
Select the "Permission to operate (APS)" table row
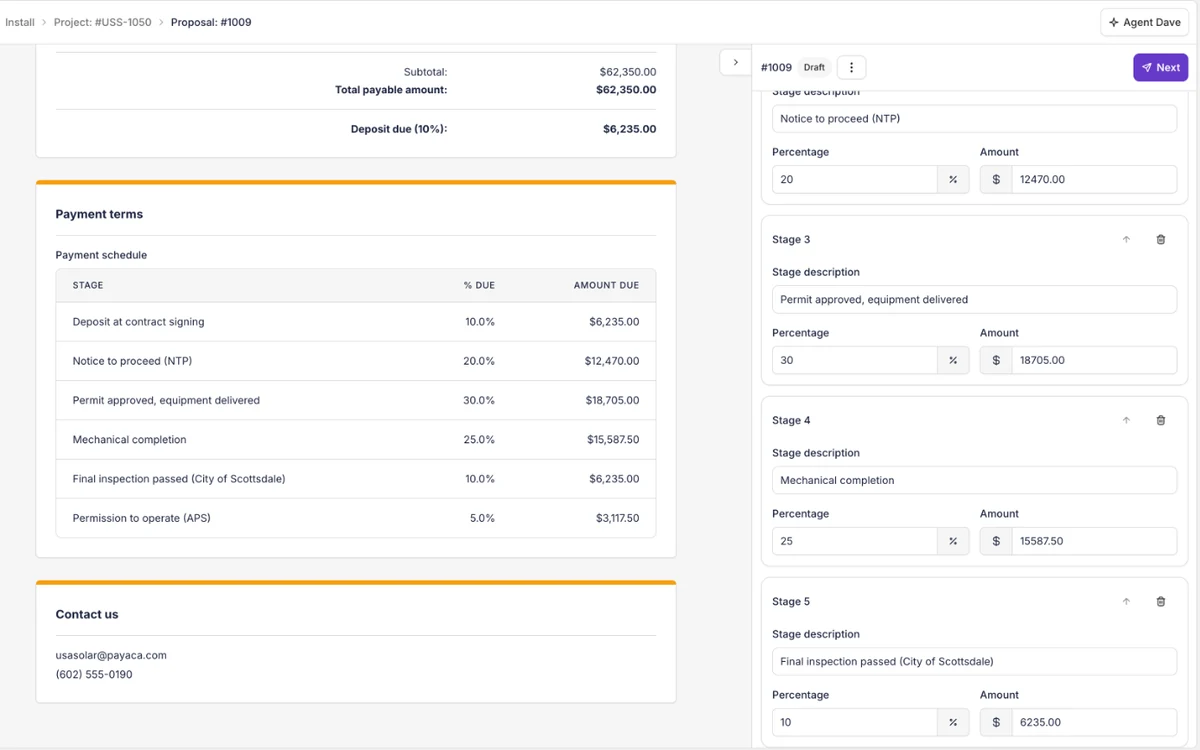(x=356, y=518)
